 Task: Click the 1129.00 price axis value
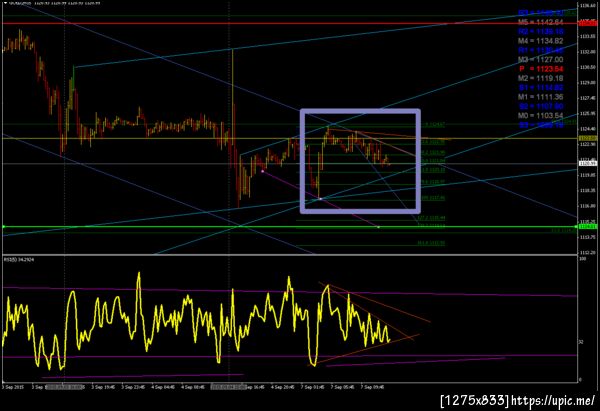[587, 82]
